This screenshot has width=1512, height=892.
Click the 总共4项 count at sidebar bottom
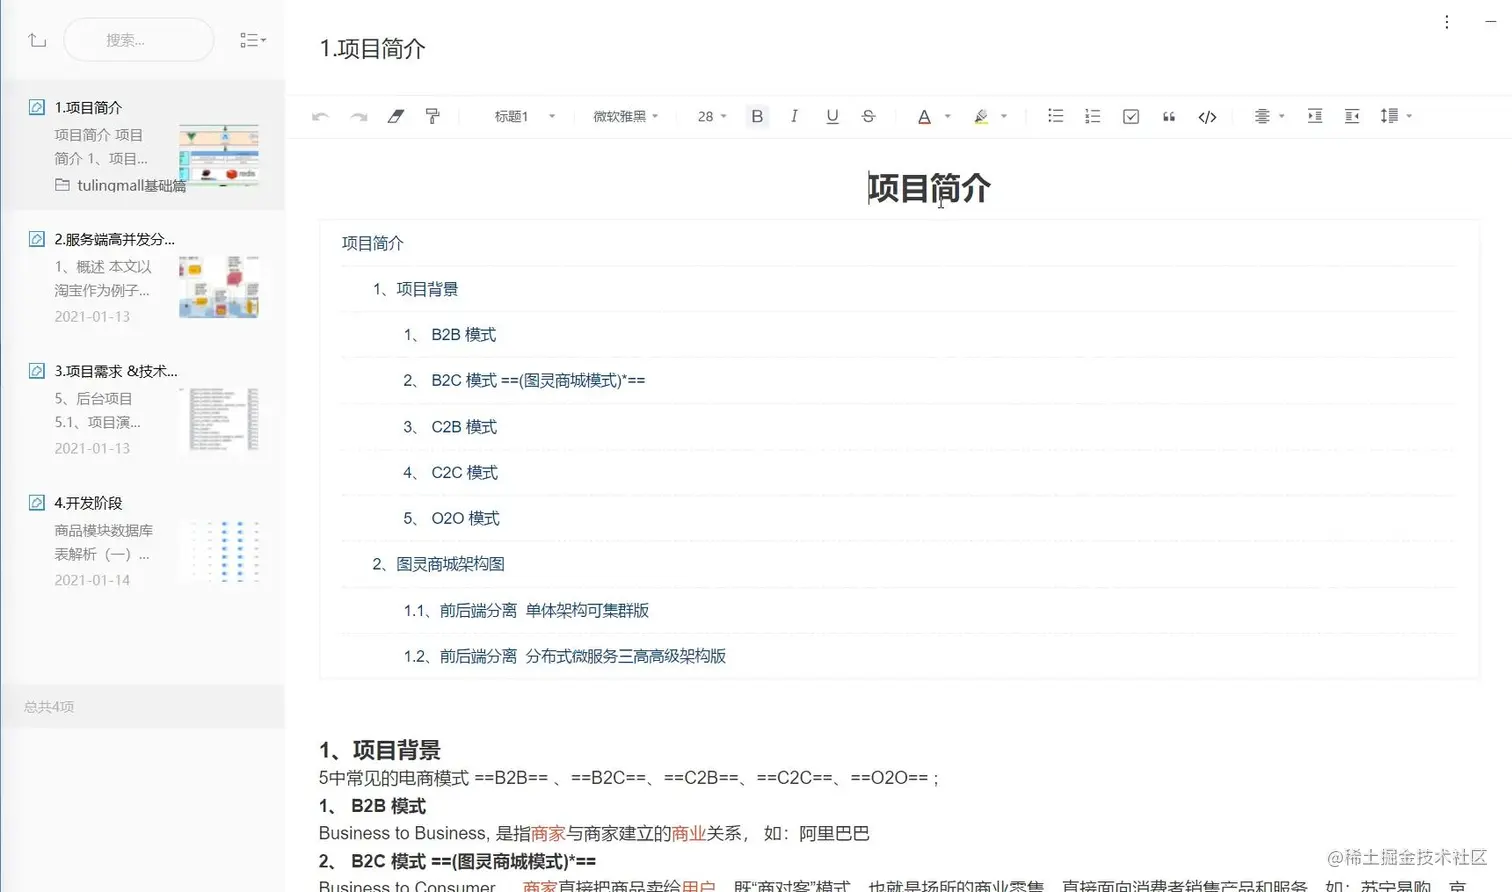pyautogui.click(x=49, y=707)
